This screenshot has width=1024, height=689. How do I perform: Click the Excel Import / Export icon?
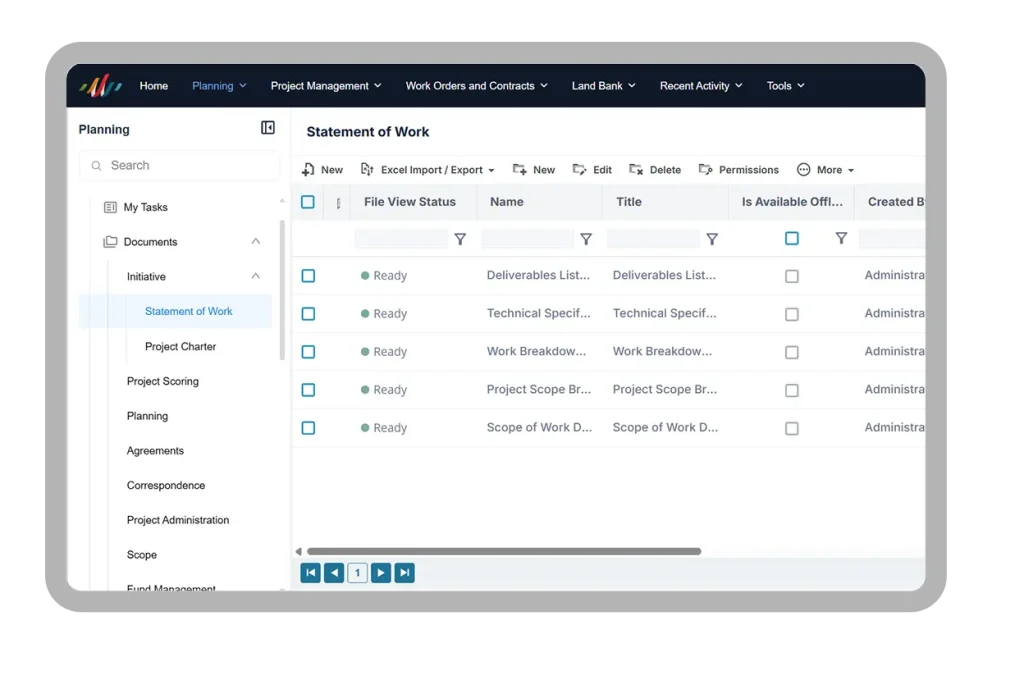tap(367, 170)
